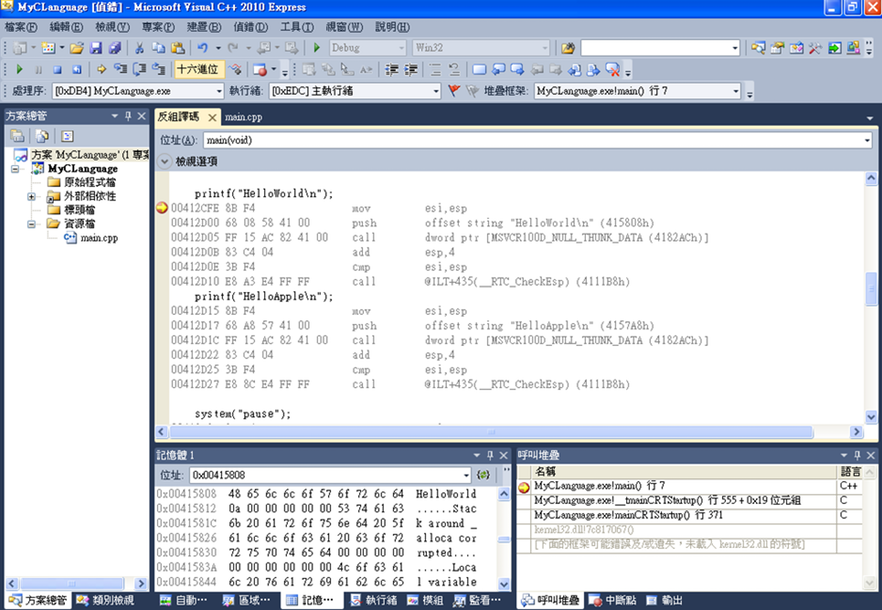Image resolution: width=882 pixels, height=610 pixels.
Task: Open the 堆疊框架 stack frame dropdown
Action: pos(735,91)
